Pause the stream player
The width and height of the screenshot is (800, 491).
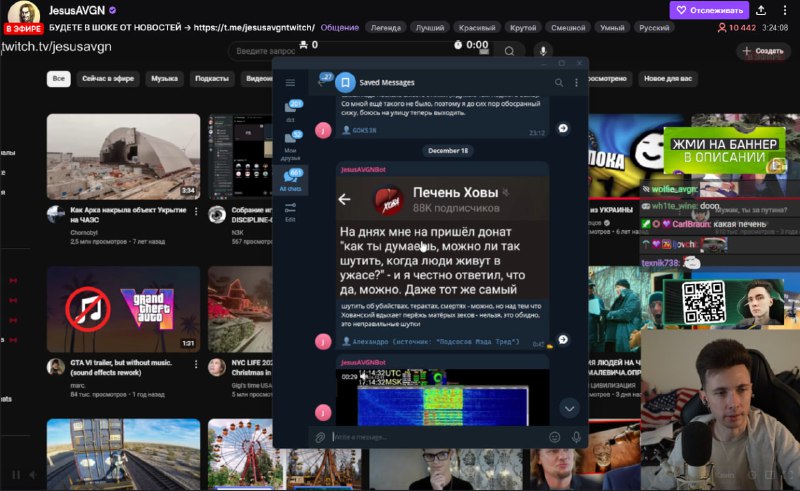(x=16, y=475)
